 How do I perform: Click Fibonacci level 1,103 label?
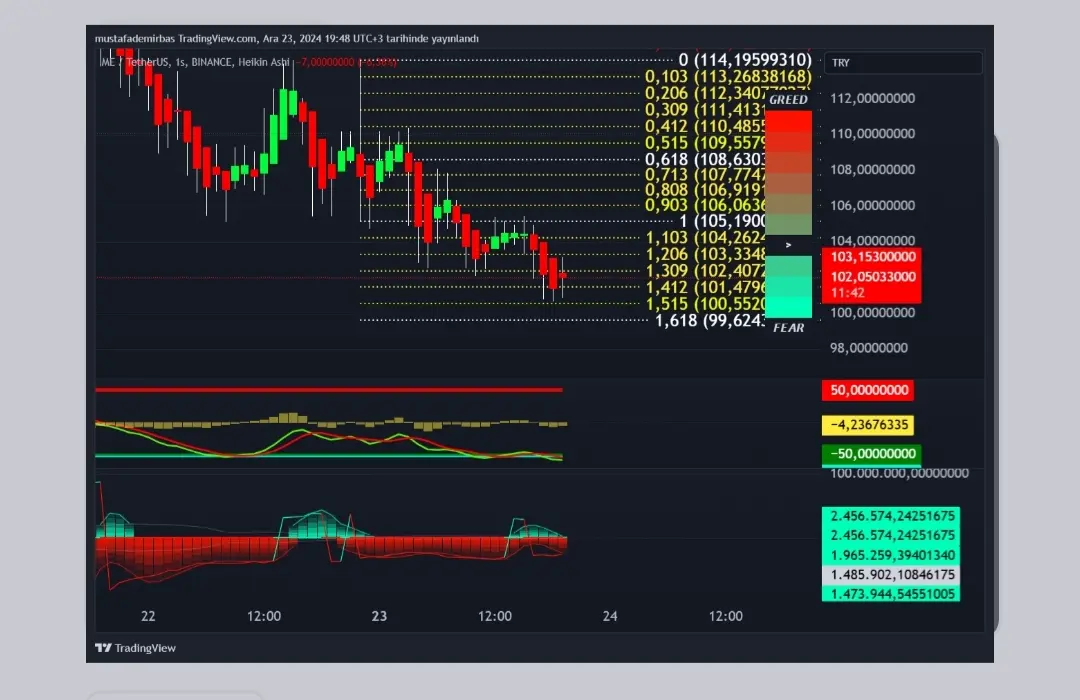tap(705, 238)
